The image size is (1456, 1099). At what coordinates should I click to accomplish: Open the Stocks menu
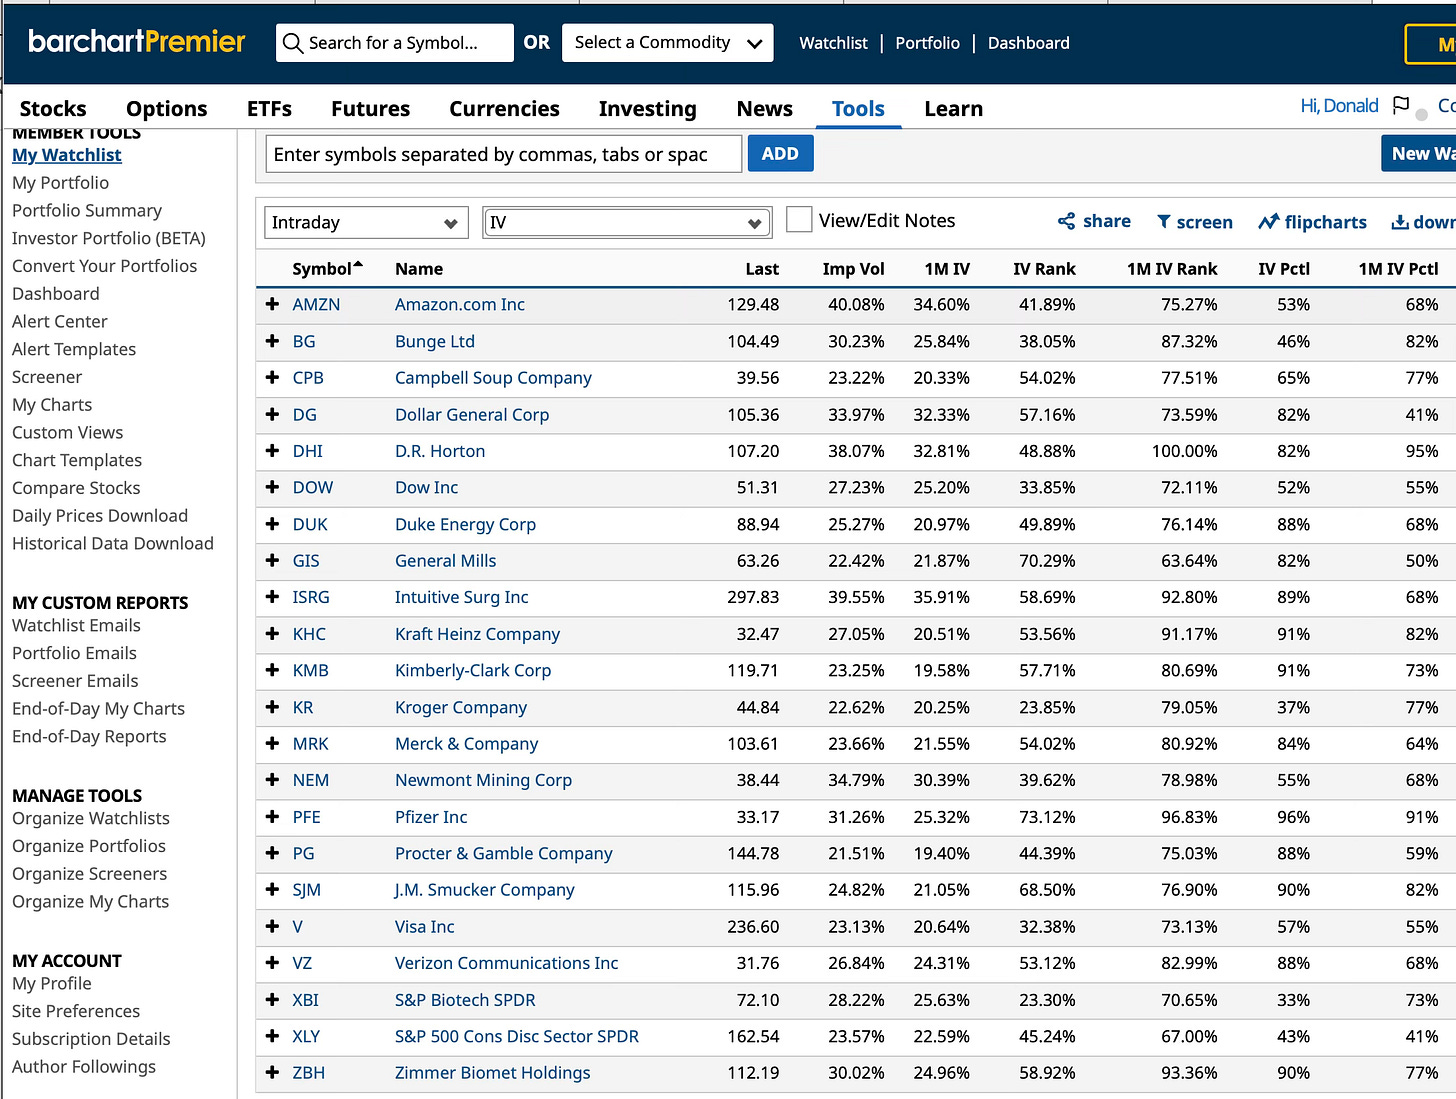pos(53,108)
